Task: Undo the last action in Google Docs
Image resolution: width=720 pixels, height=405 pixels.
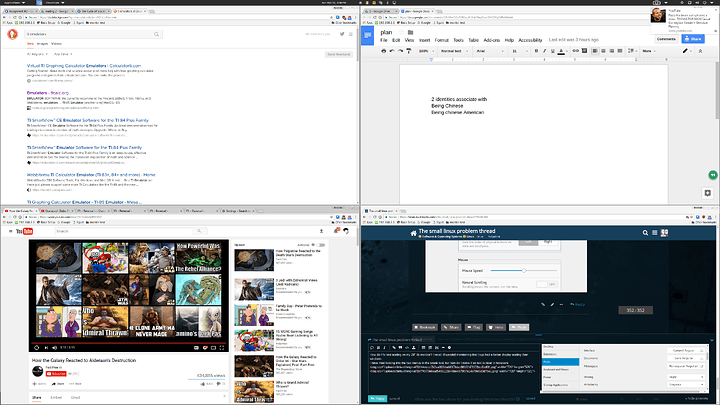Action: pyautogui.click(x=392, y=51)
